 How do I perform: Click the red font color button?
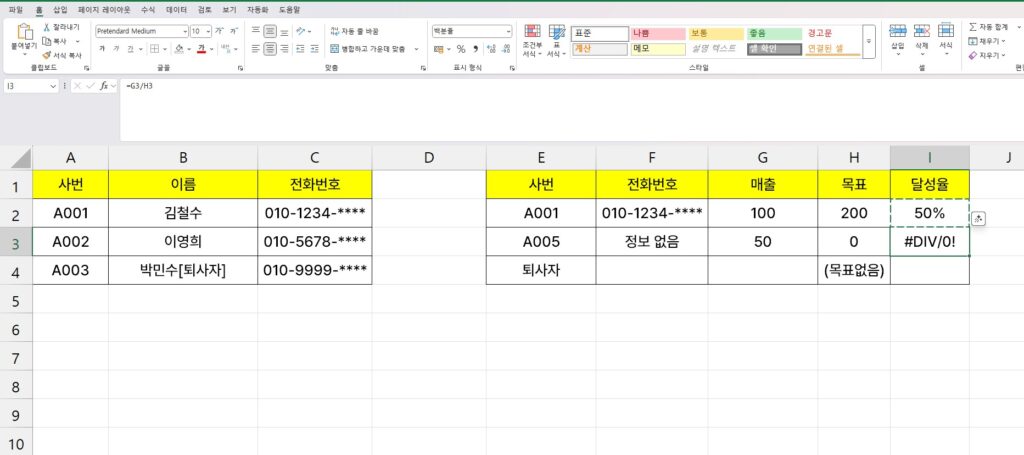201,48
